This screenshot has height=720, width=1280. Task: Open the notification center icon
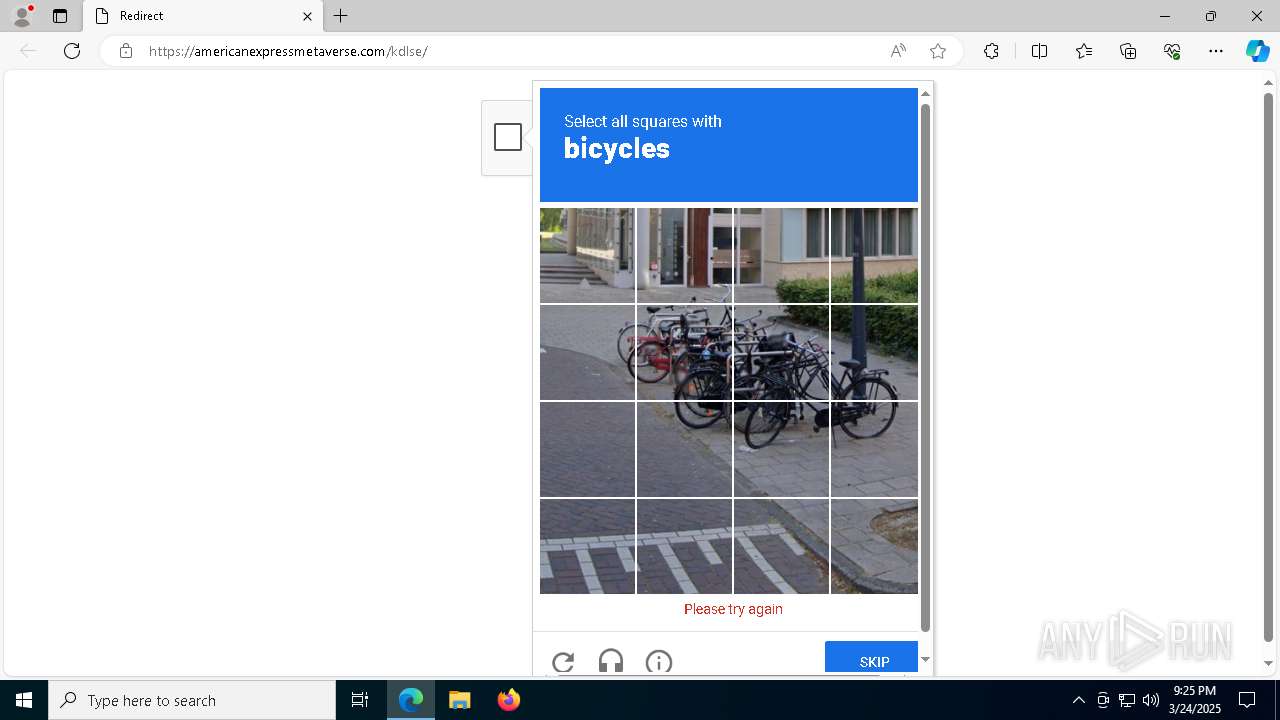[x=1247, y=700]
